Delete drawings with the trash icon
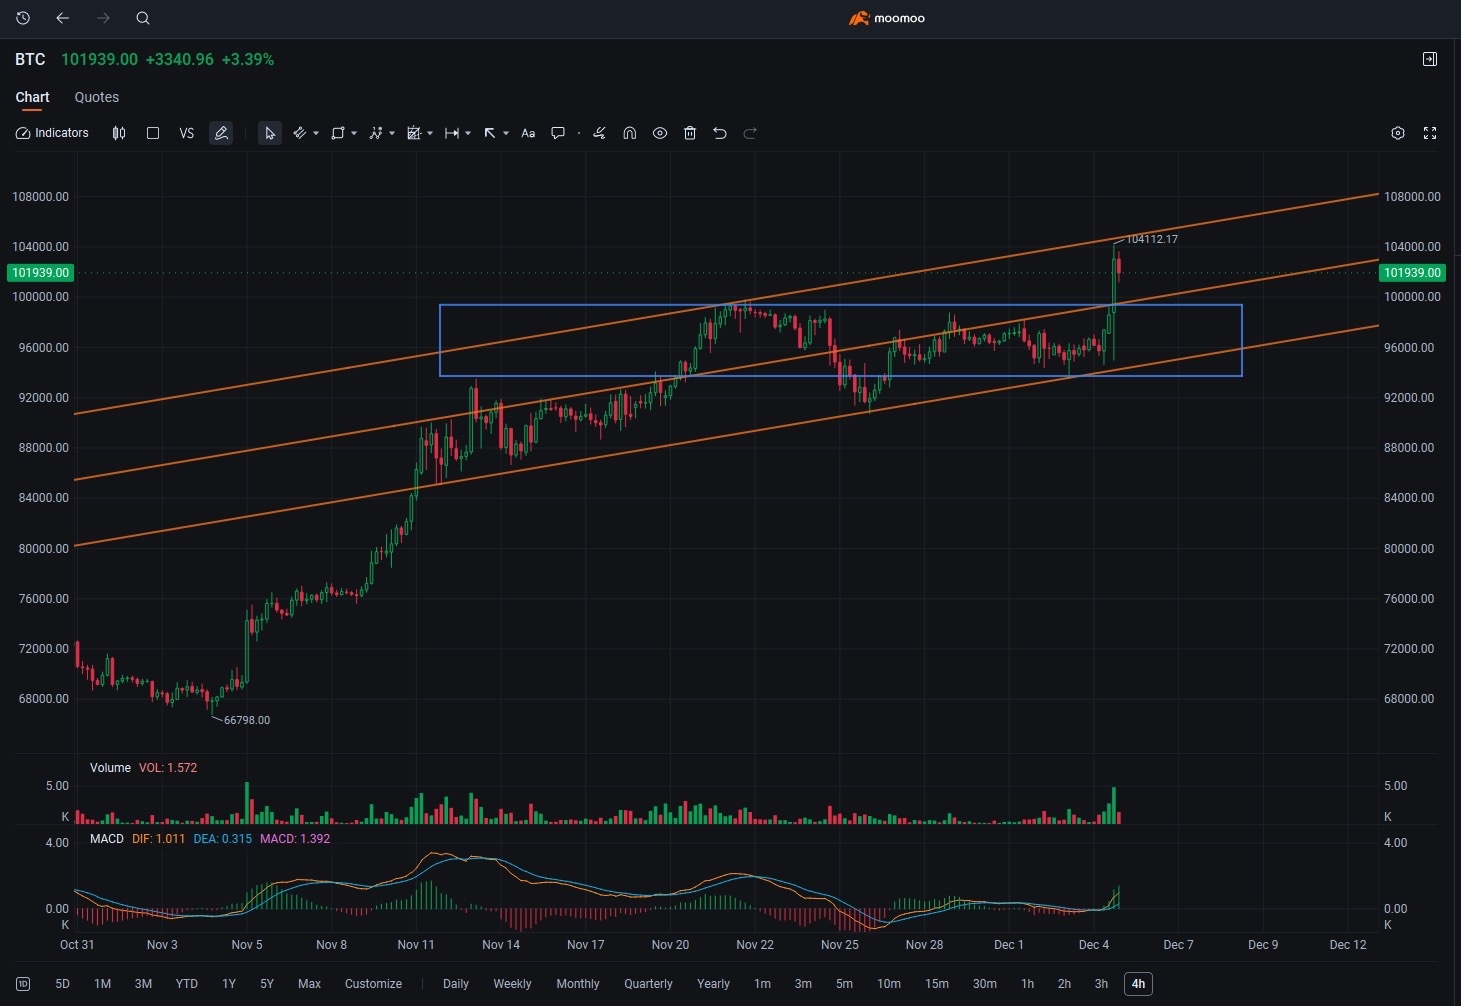1461x1006 pixels. click(x=690, y=133)
